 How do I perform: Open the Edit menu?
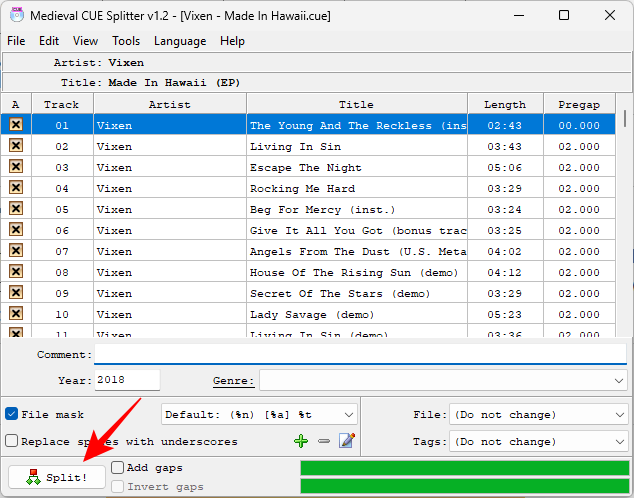[49, 41]
